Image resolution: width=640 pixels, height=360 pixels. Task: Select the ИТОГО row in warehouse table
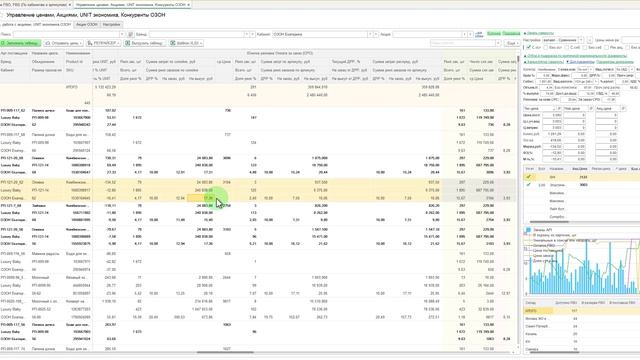[582, 311]
